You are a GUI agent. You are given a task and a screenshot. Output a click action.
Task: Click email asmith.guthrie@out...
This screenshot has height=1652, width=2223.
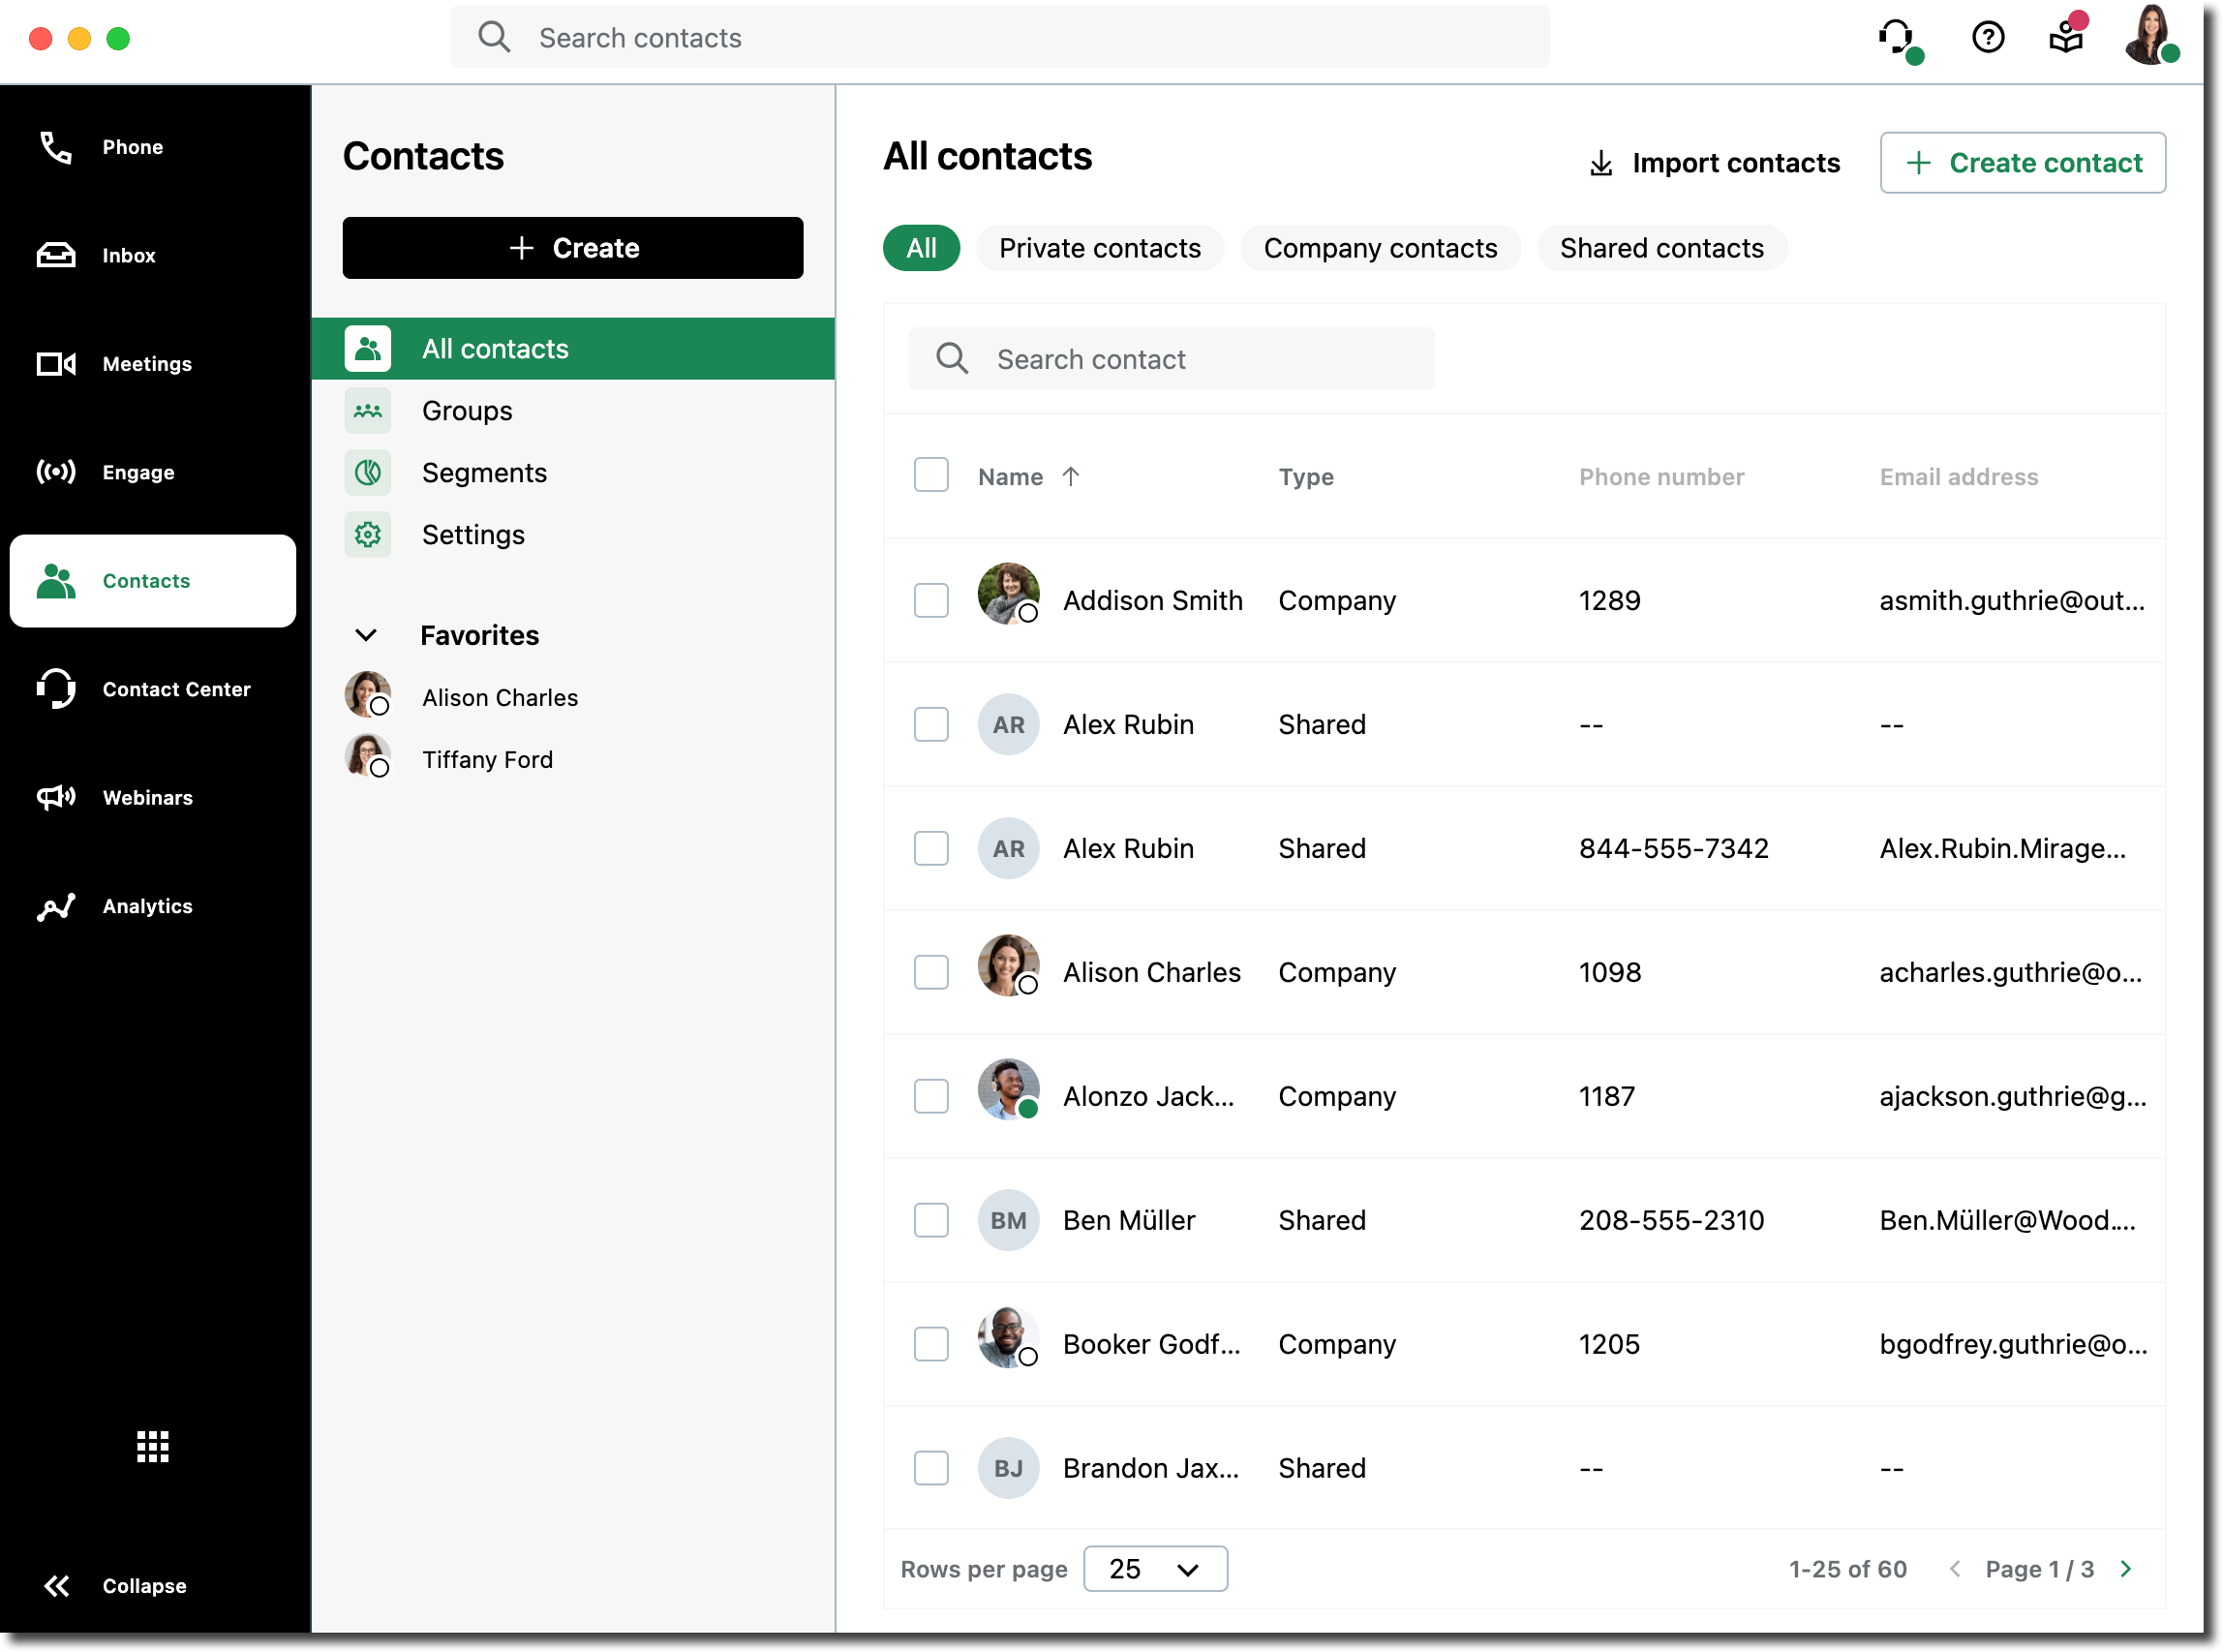click(2012, 601)
